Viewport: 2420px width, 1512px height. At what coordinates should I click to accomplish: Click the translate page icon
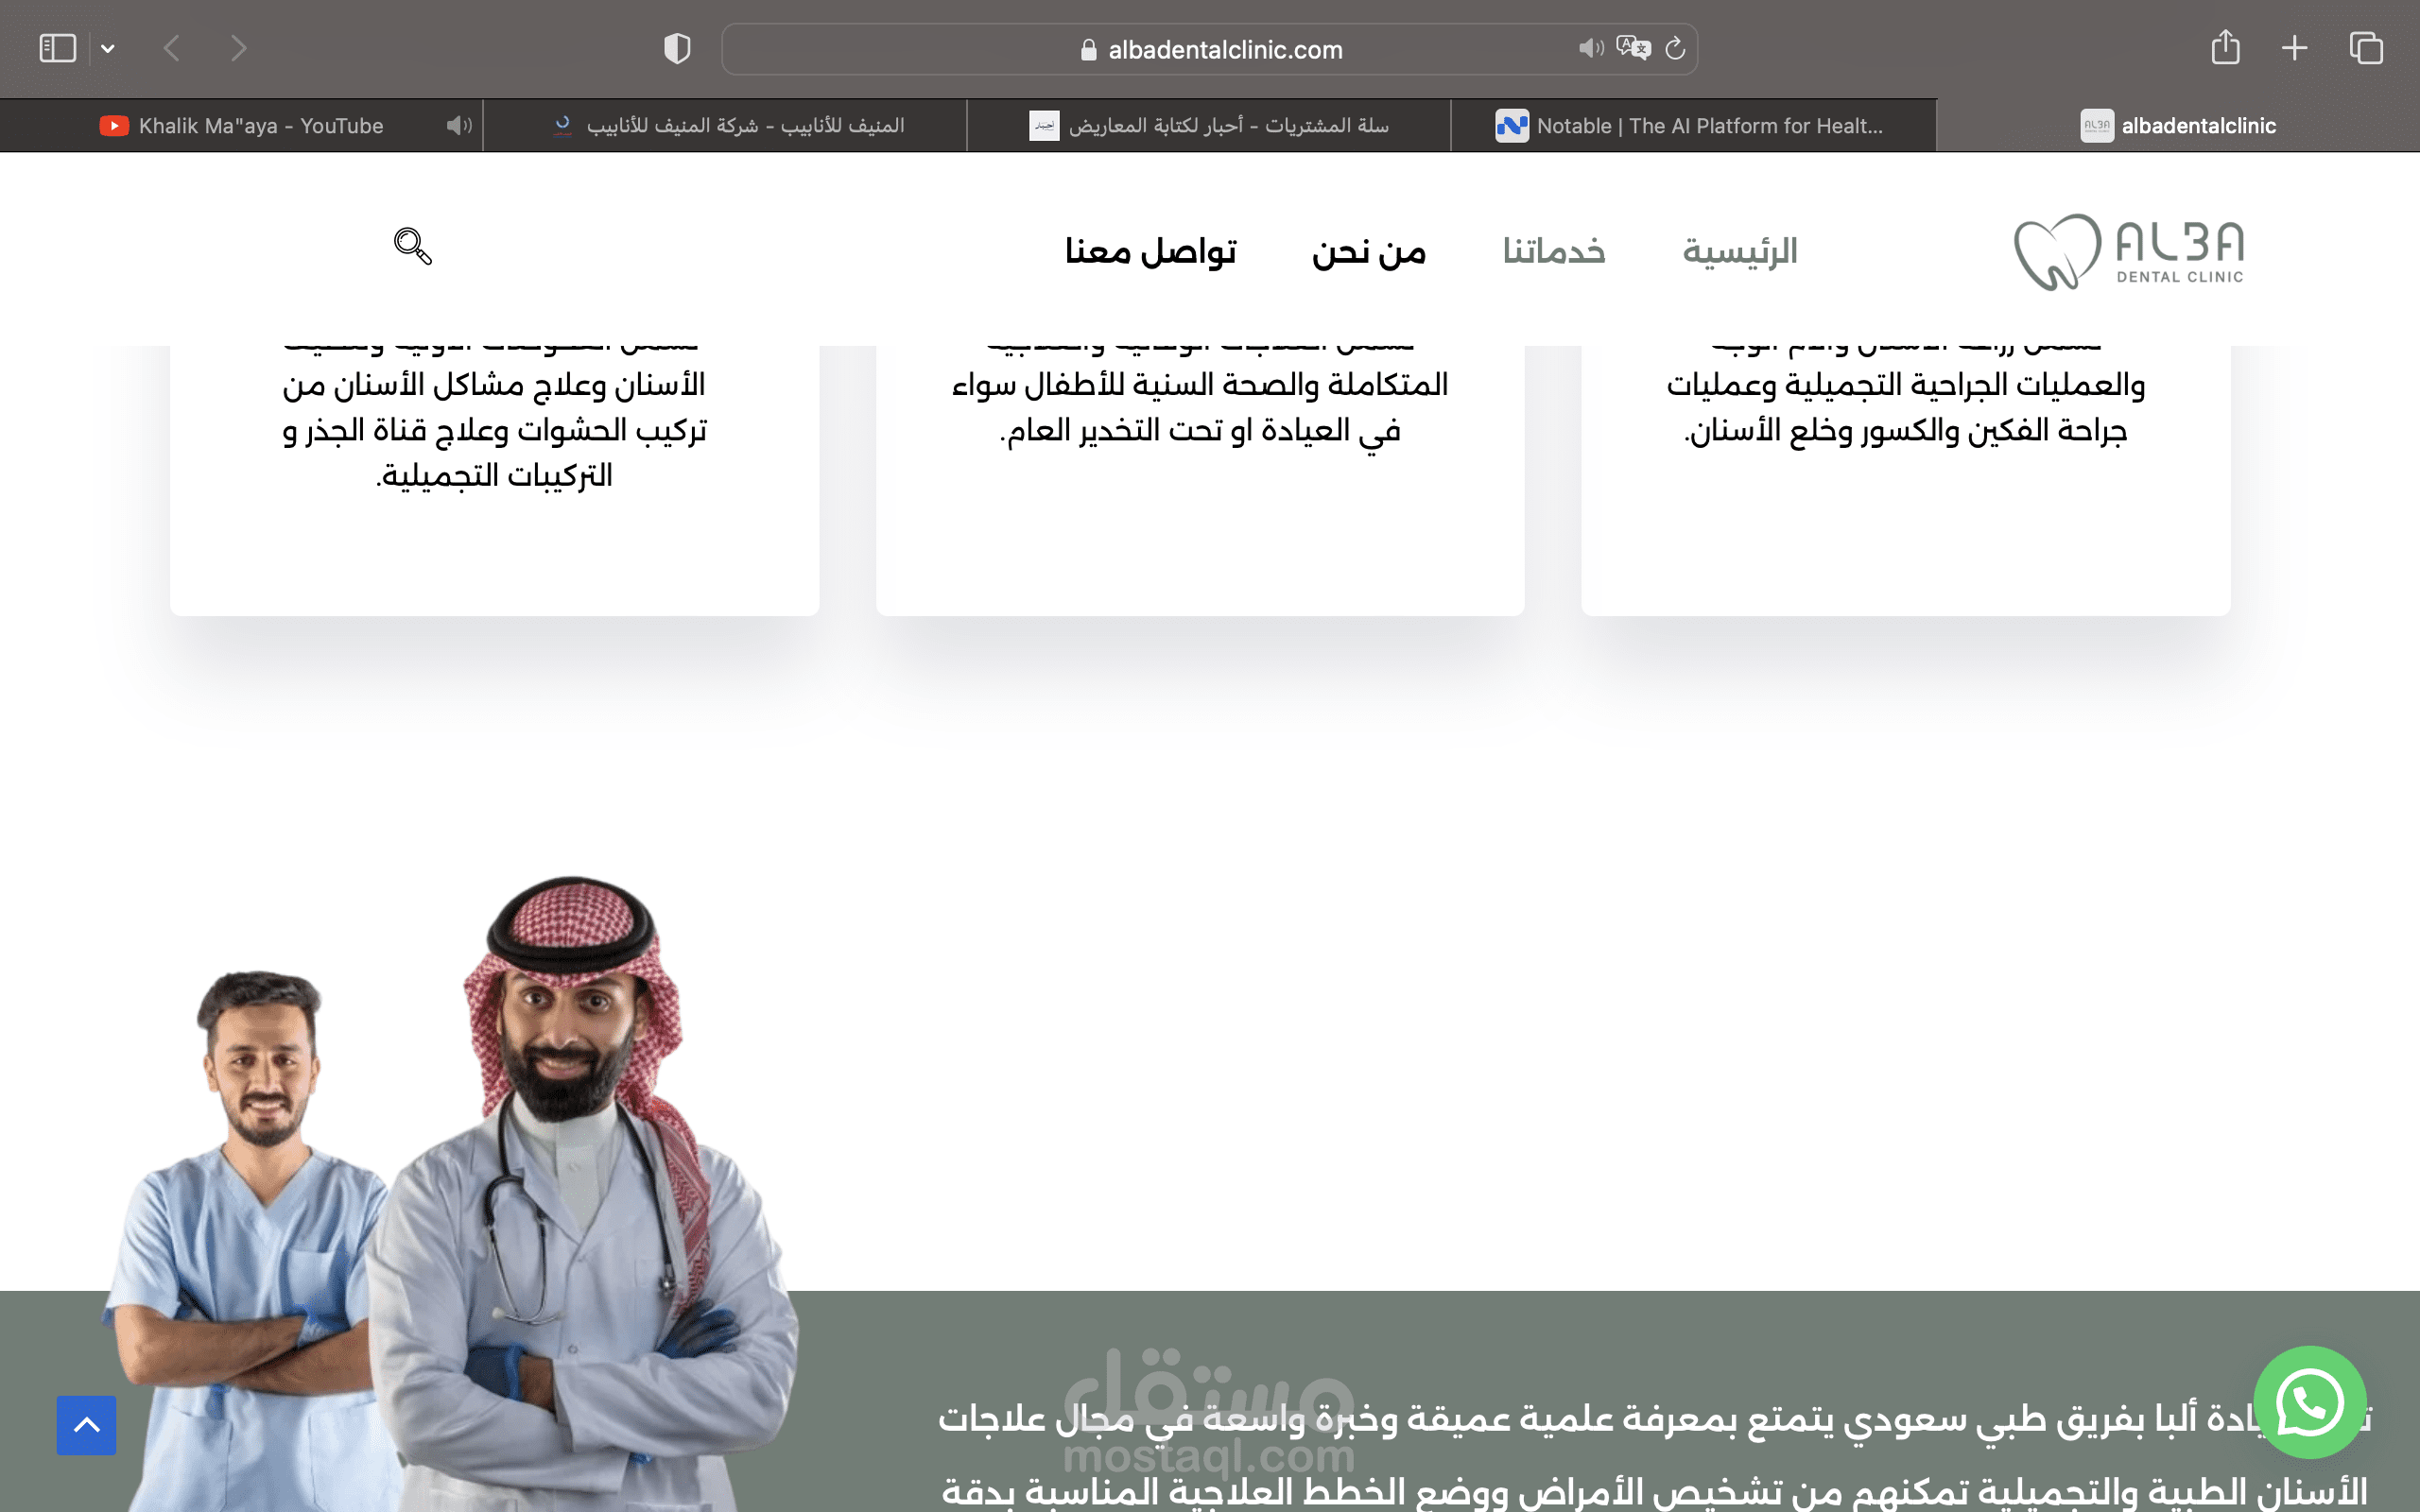(x=1633, y=48)
